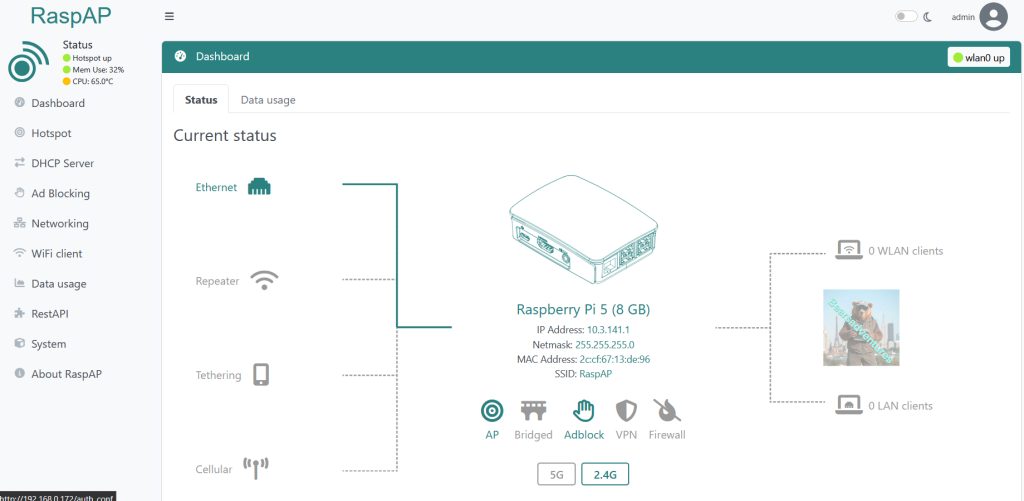Toggle the sidebar hamburger menu
The width and height of the screenshot is (1024, 501).
pyautogui.click(x=169, y=16)
